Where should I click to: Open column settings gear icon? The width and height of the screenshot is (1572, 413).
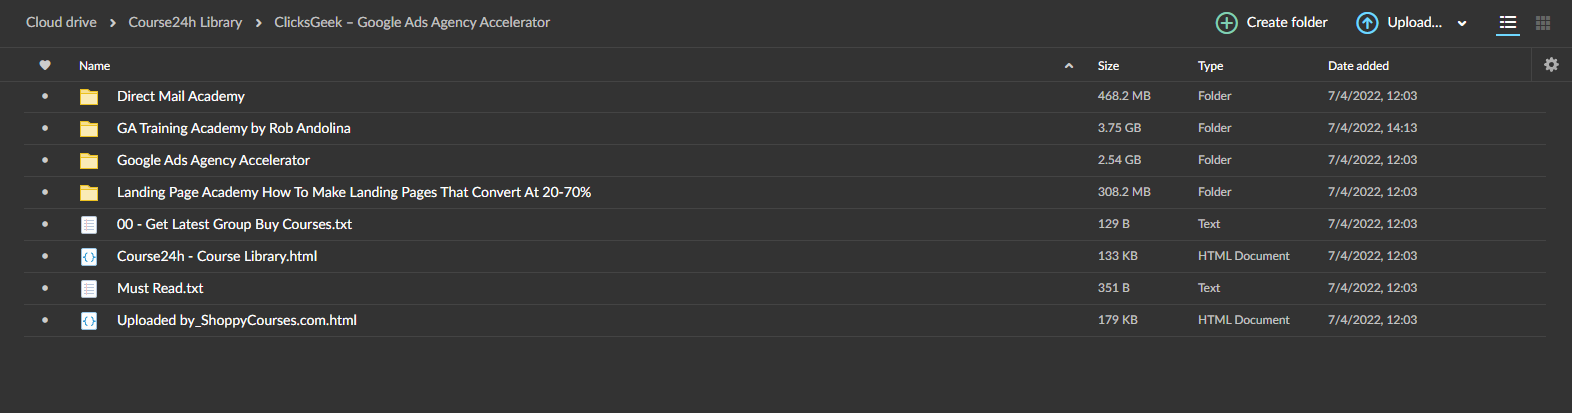[1551, 65]
